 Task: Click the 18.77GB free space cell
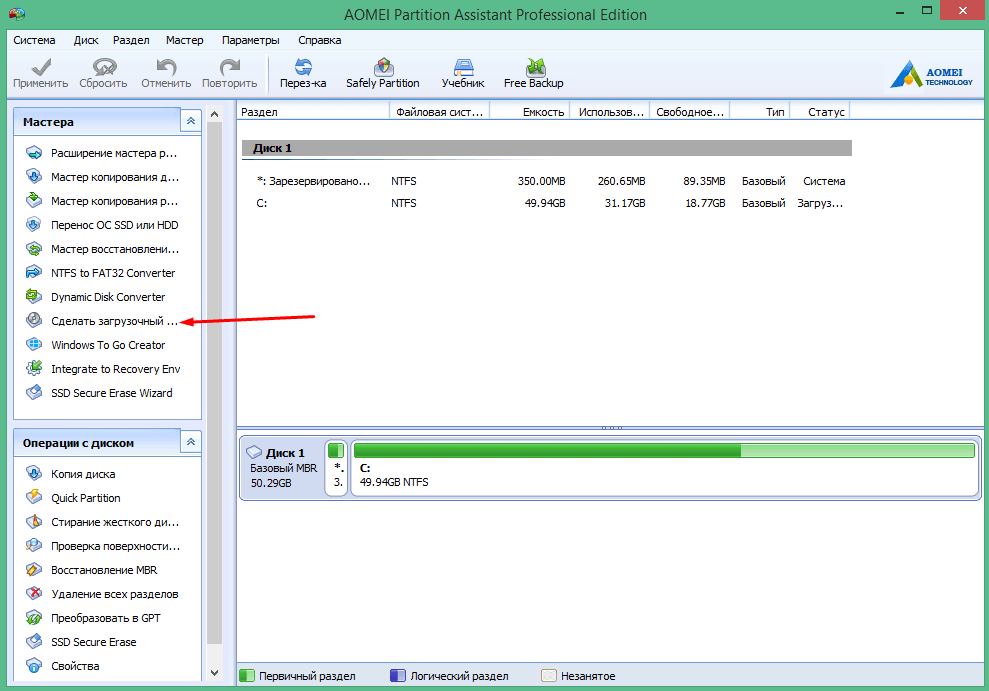[x=705, y=203]
